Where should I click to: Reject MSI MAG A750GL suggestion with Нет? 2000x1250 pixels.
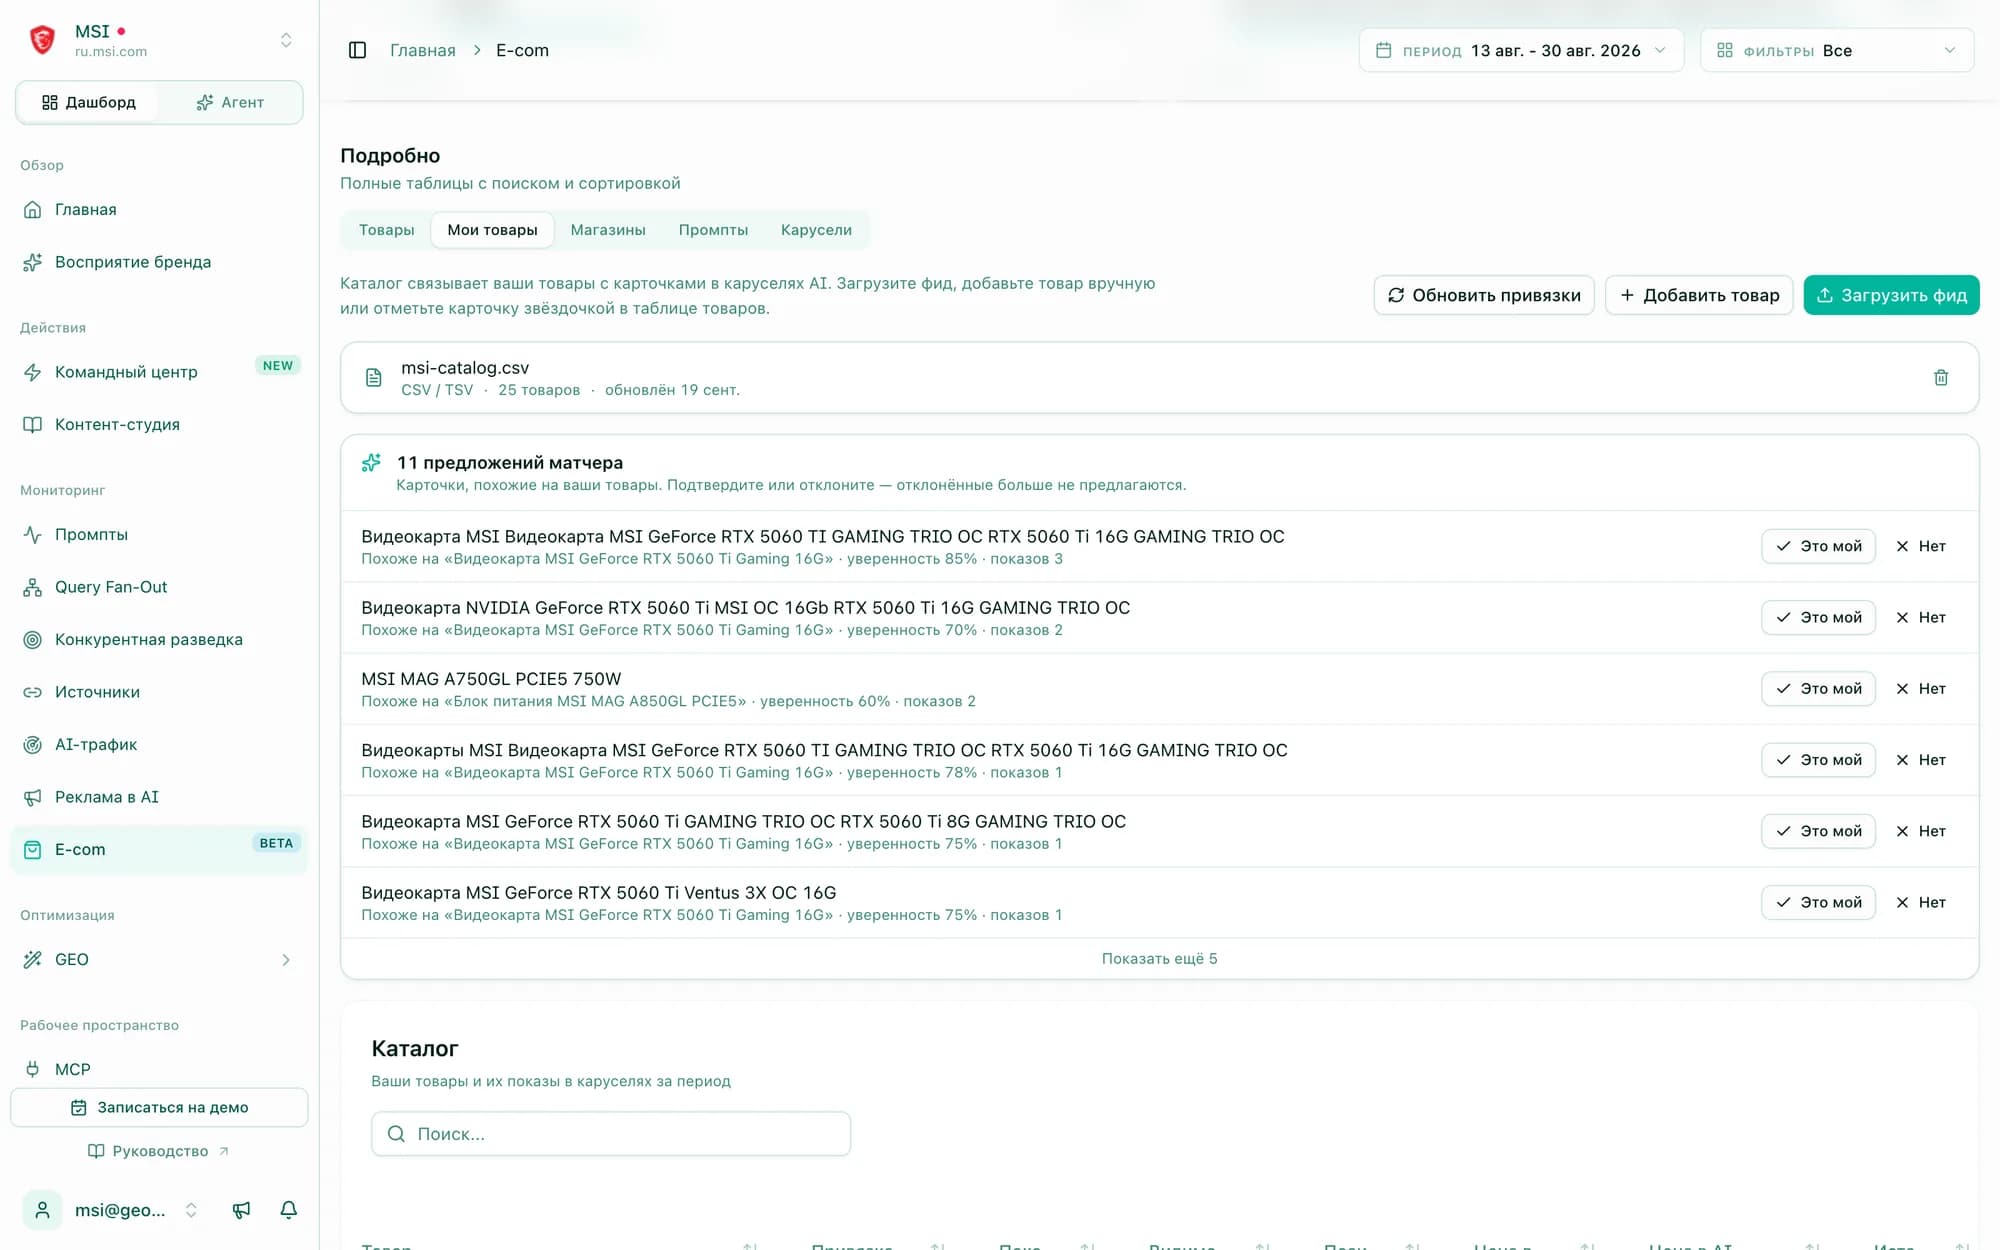click(1921, 688)
